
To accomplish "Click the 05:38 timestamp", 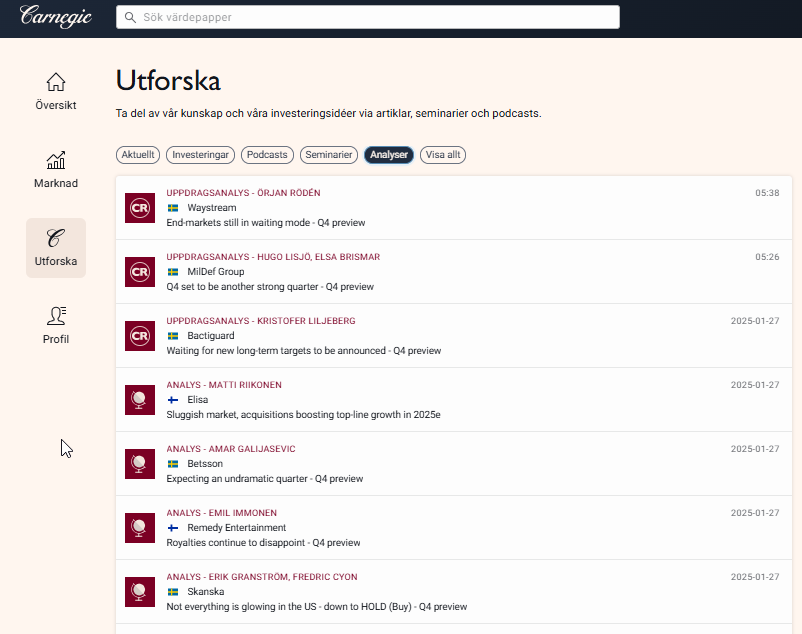I will 767,193.
